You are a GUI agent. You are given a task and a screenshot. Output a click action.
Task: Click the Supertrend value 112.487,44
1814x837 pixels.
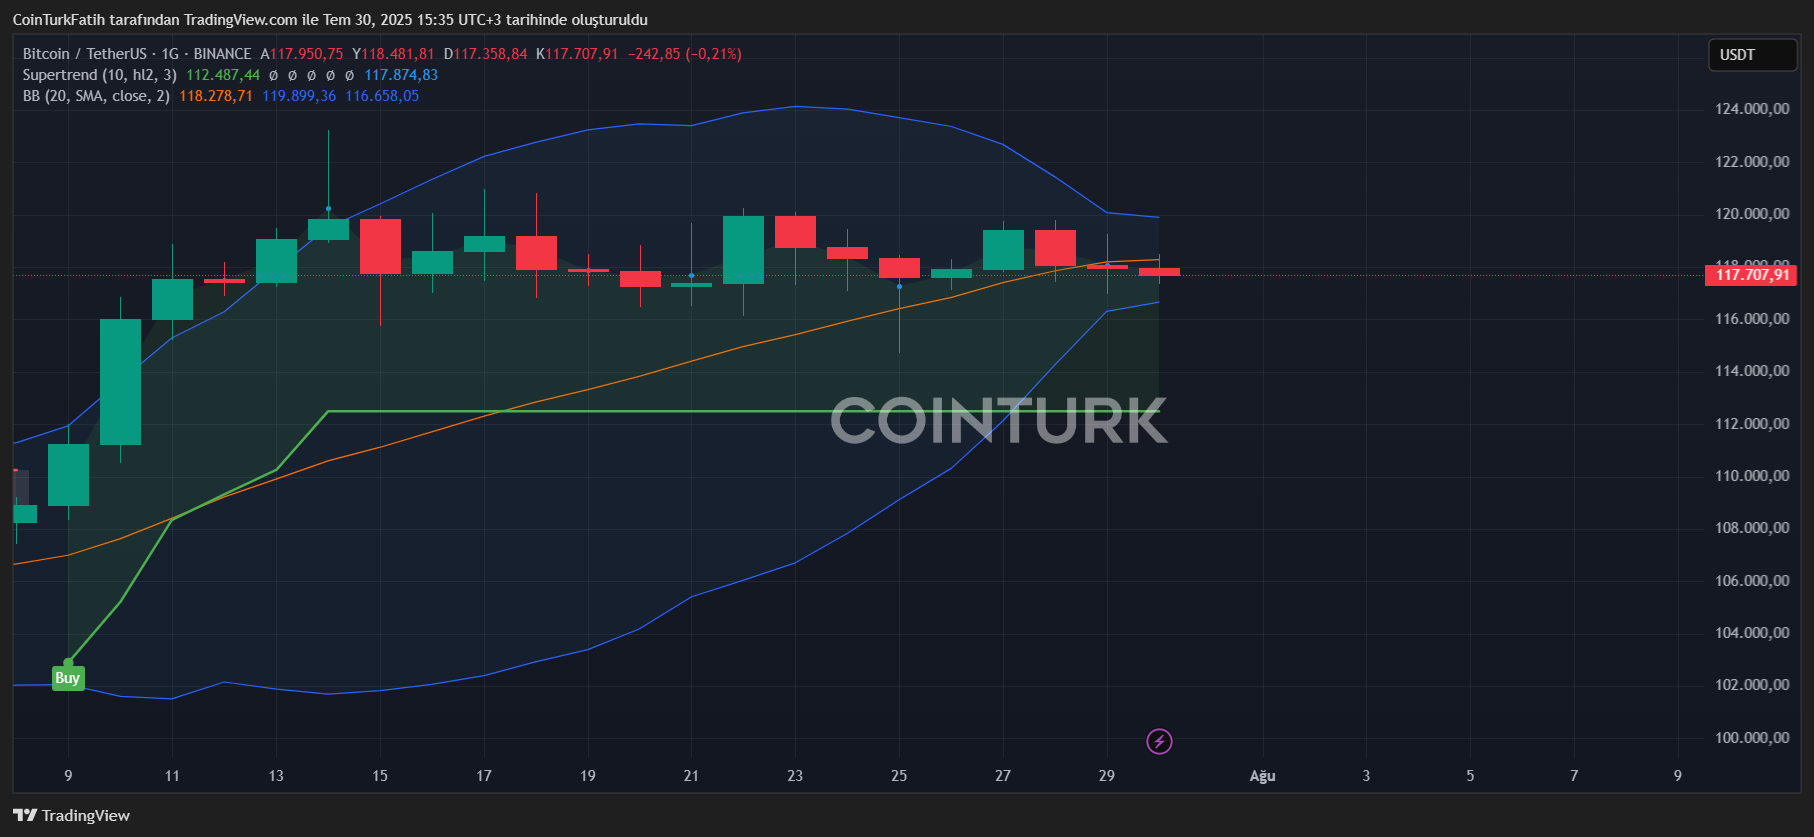(223, 75)
